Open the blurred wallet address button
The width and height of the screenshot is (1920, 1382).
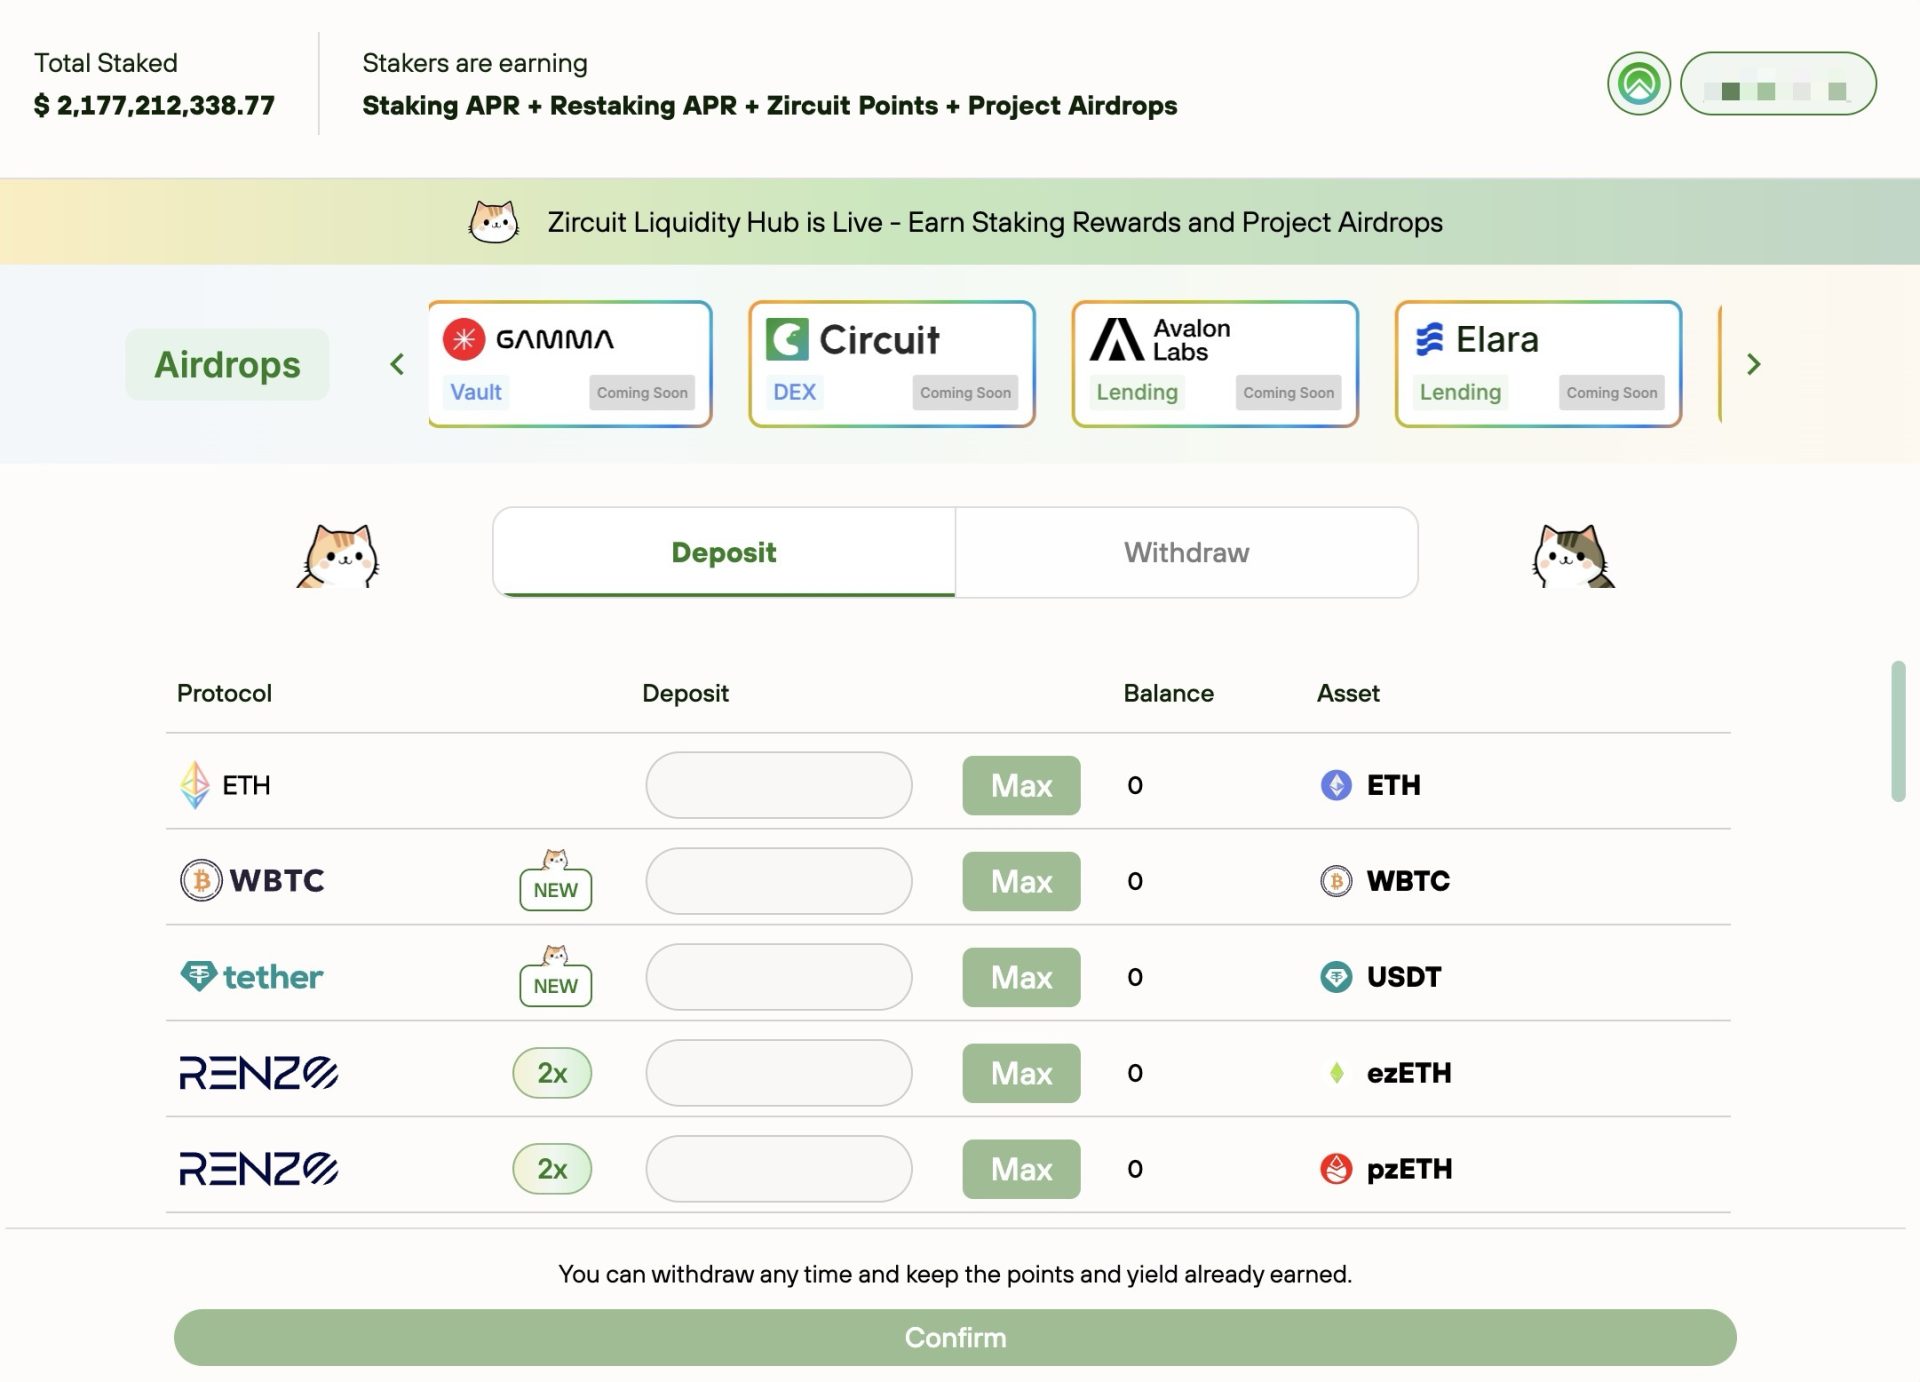pyautogui.click(x=1777, y=84)
